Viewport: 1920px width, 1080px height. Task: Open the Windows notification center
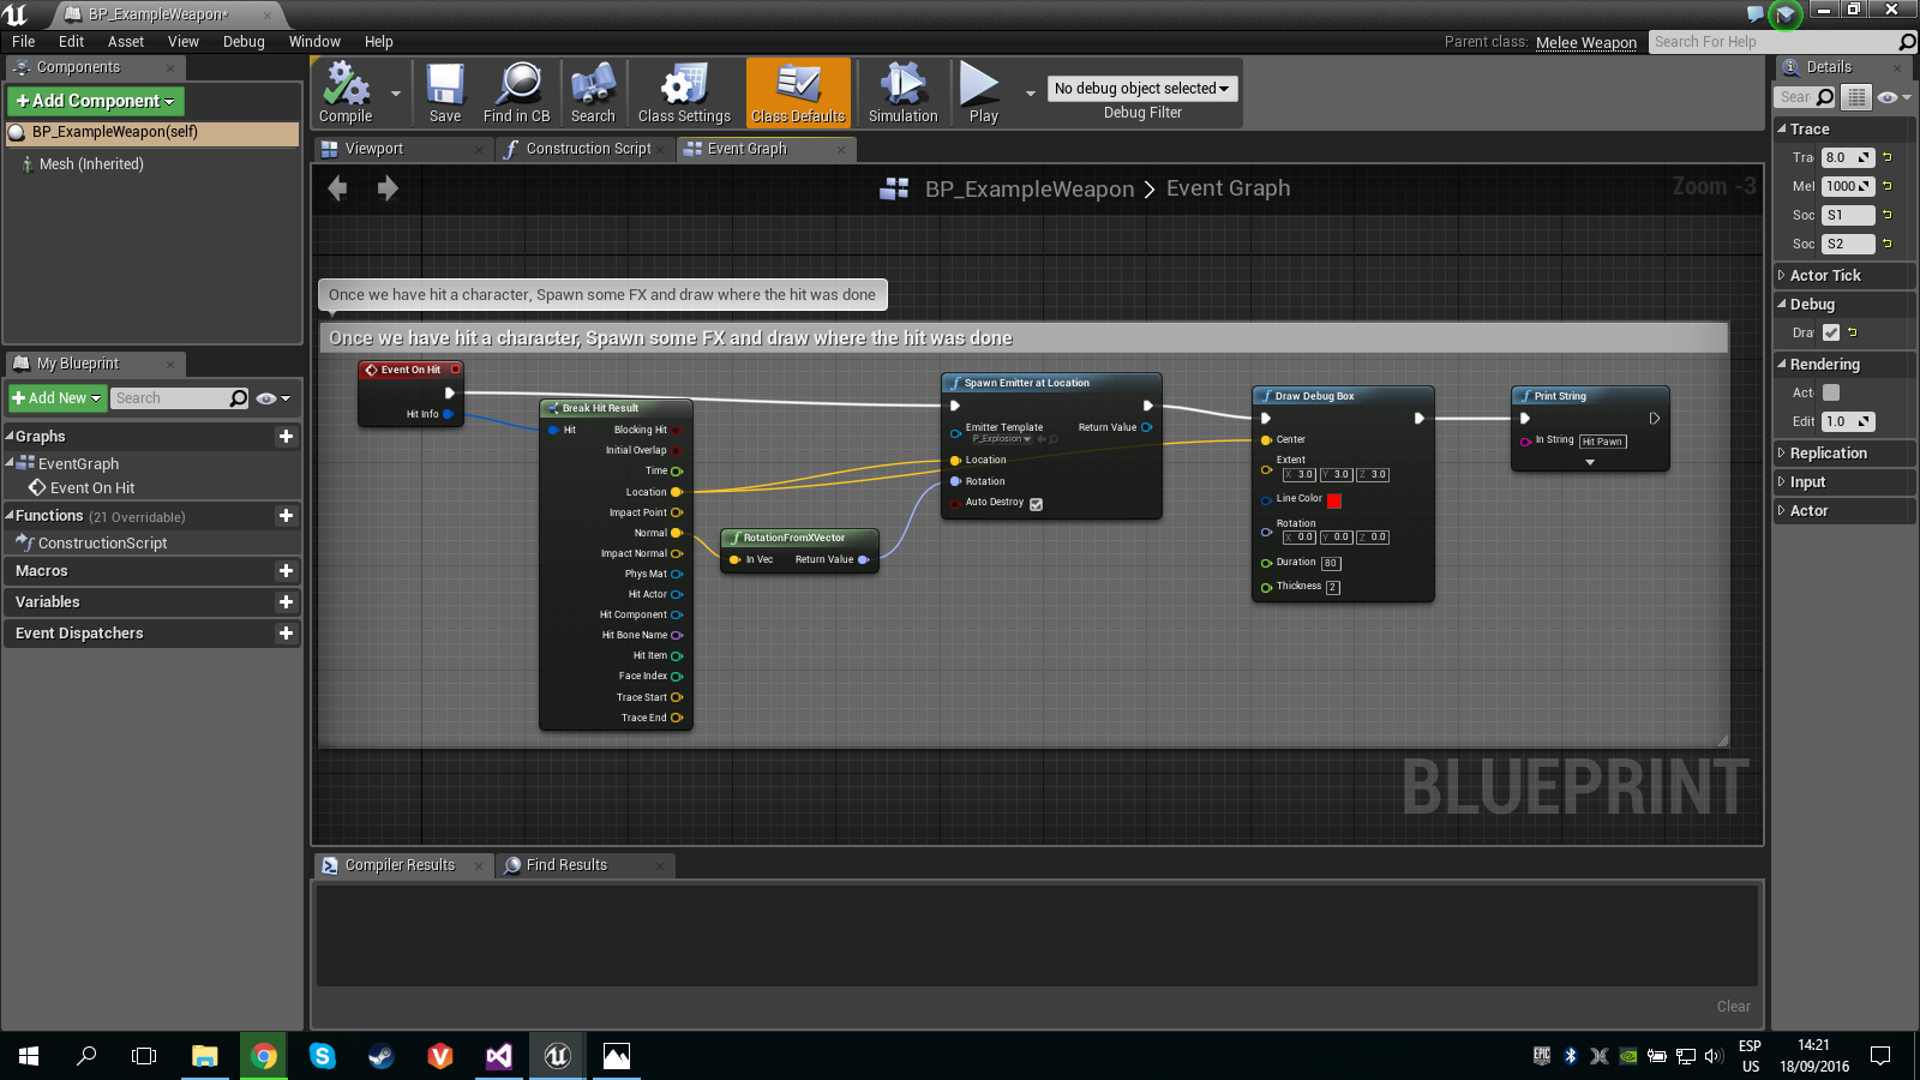(x=1880, y=1056)
